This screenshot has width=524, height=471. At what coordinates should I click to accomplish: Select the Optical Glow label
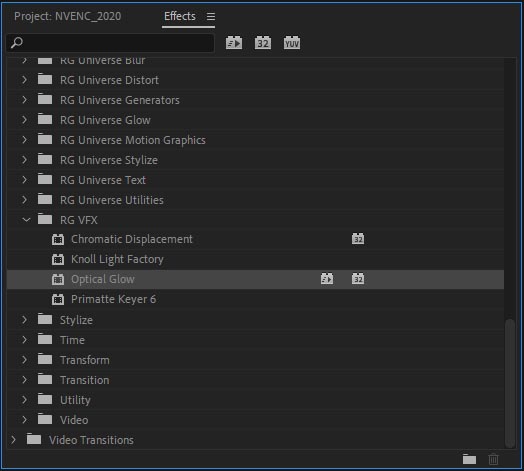point(103,279)
